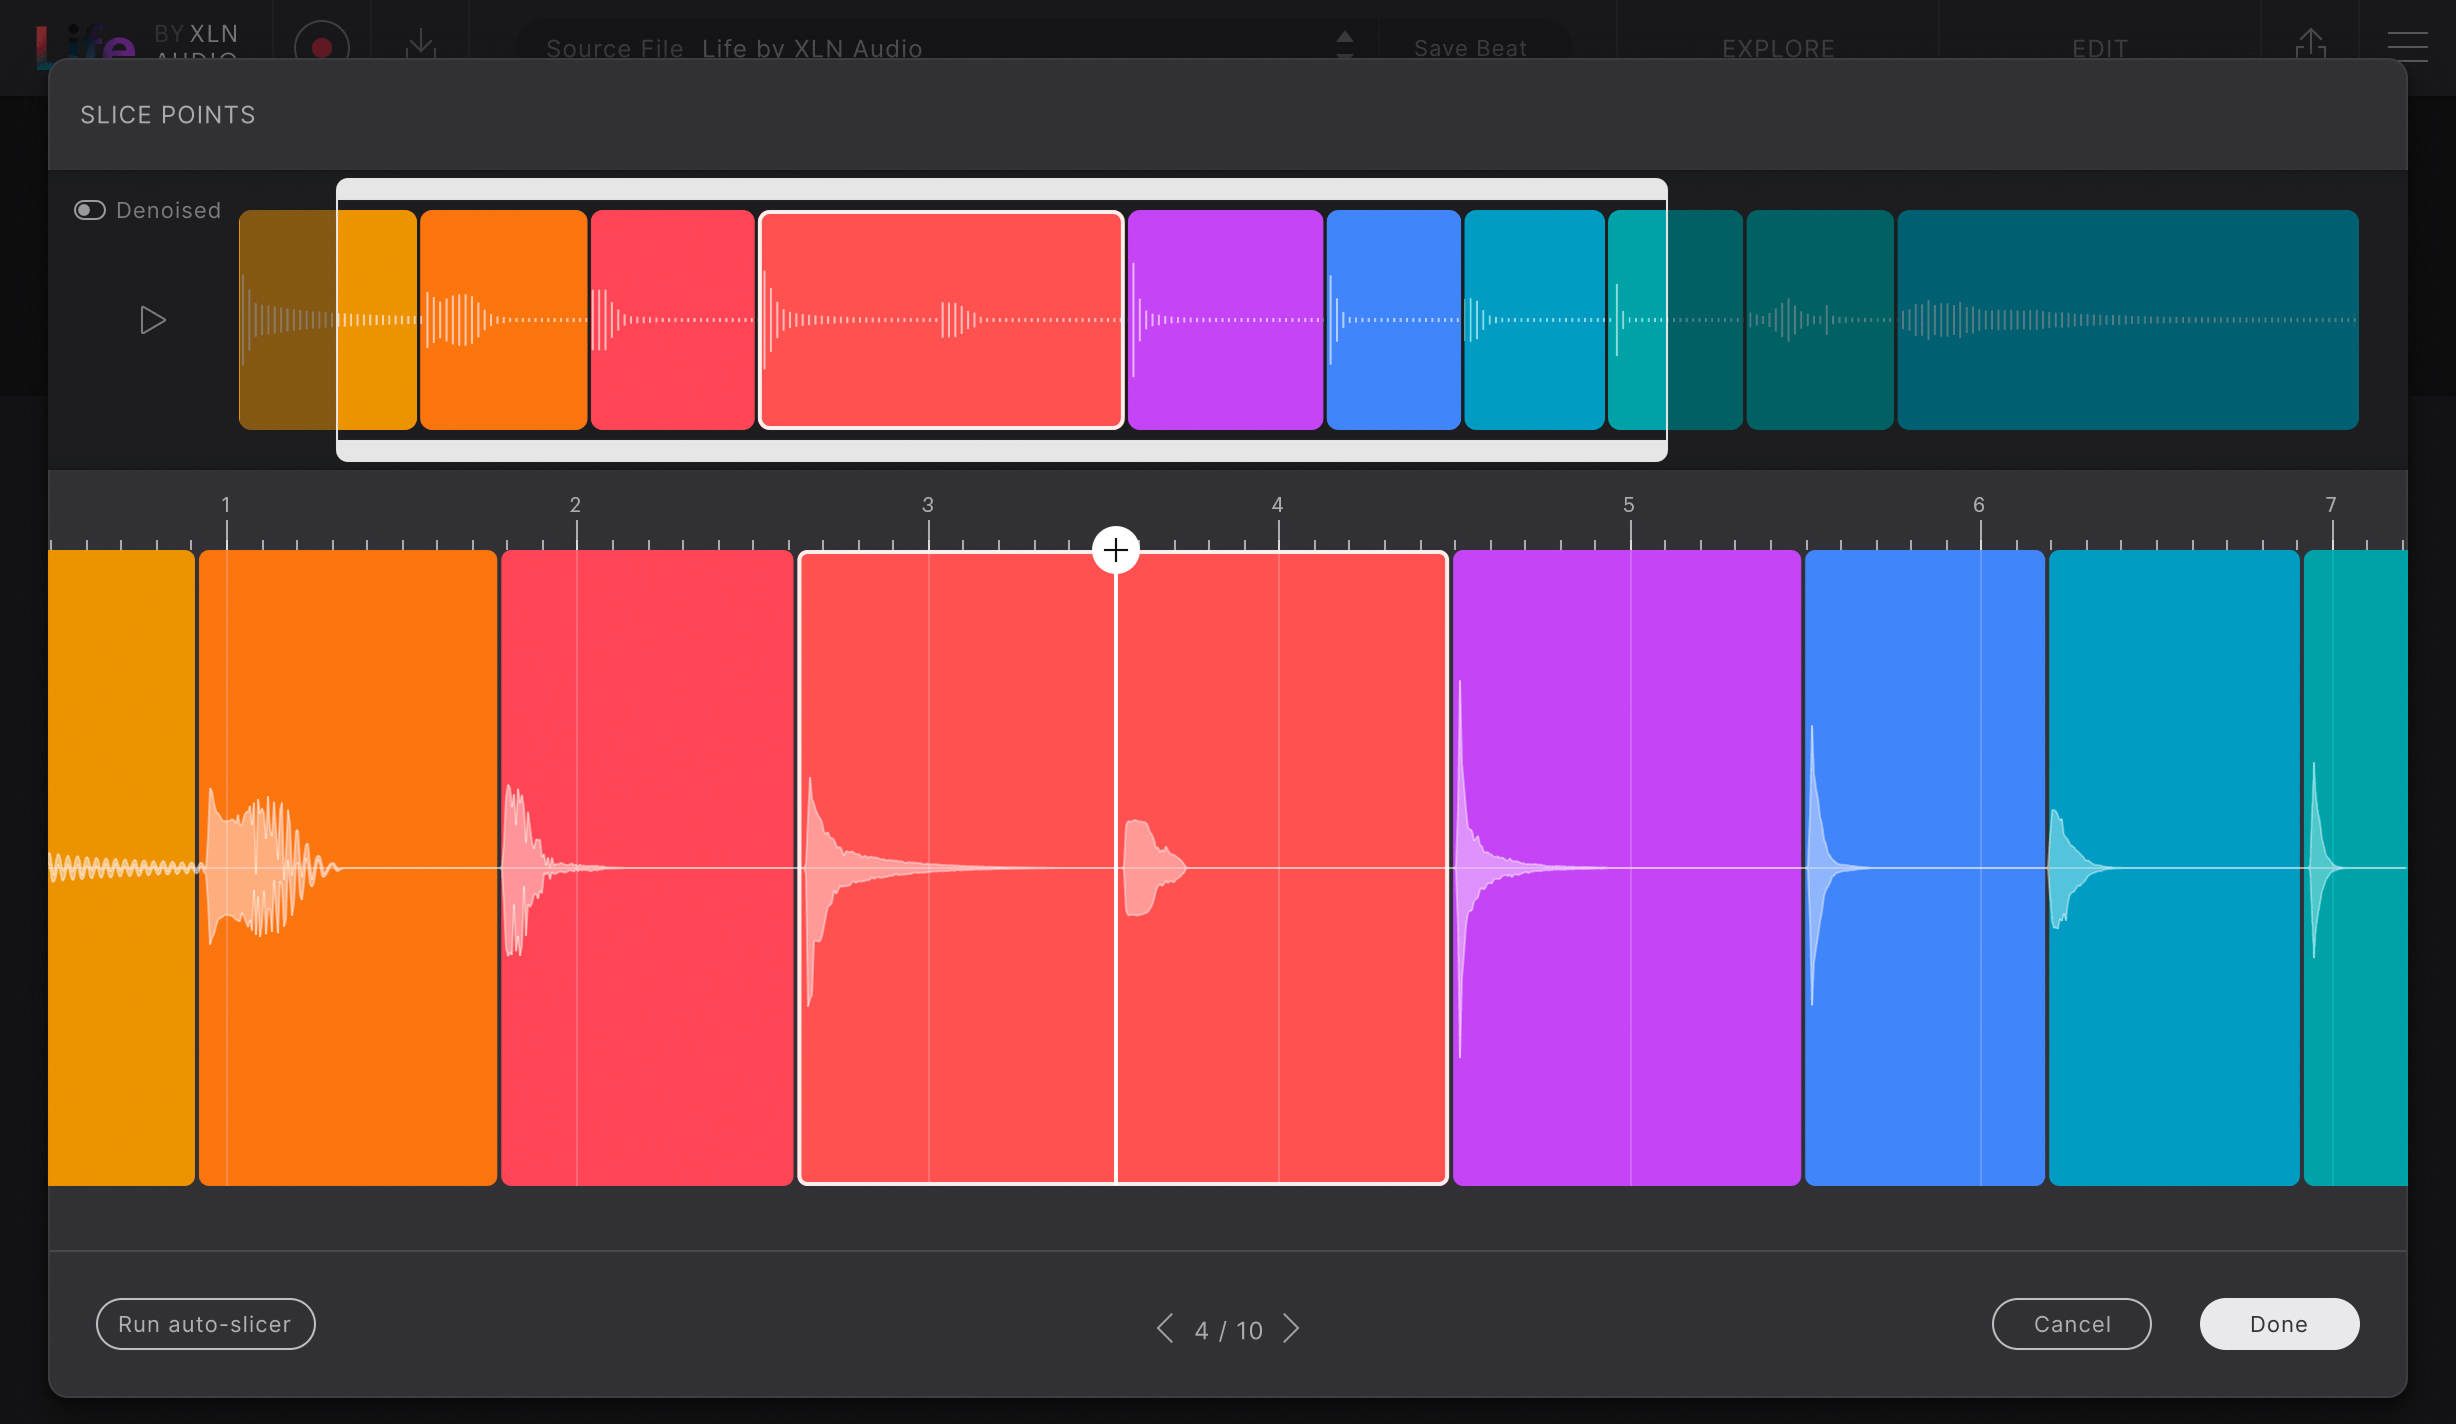Click Save Beat in background toolbar

1470,48
